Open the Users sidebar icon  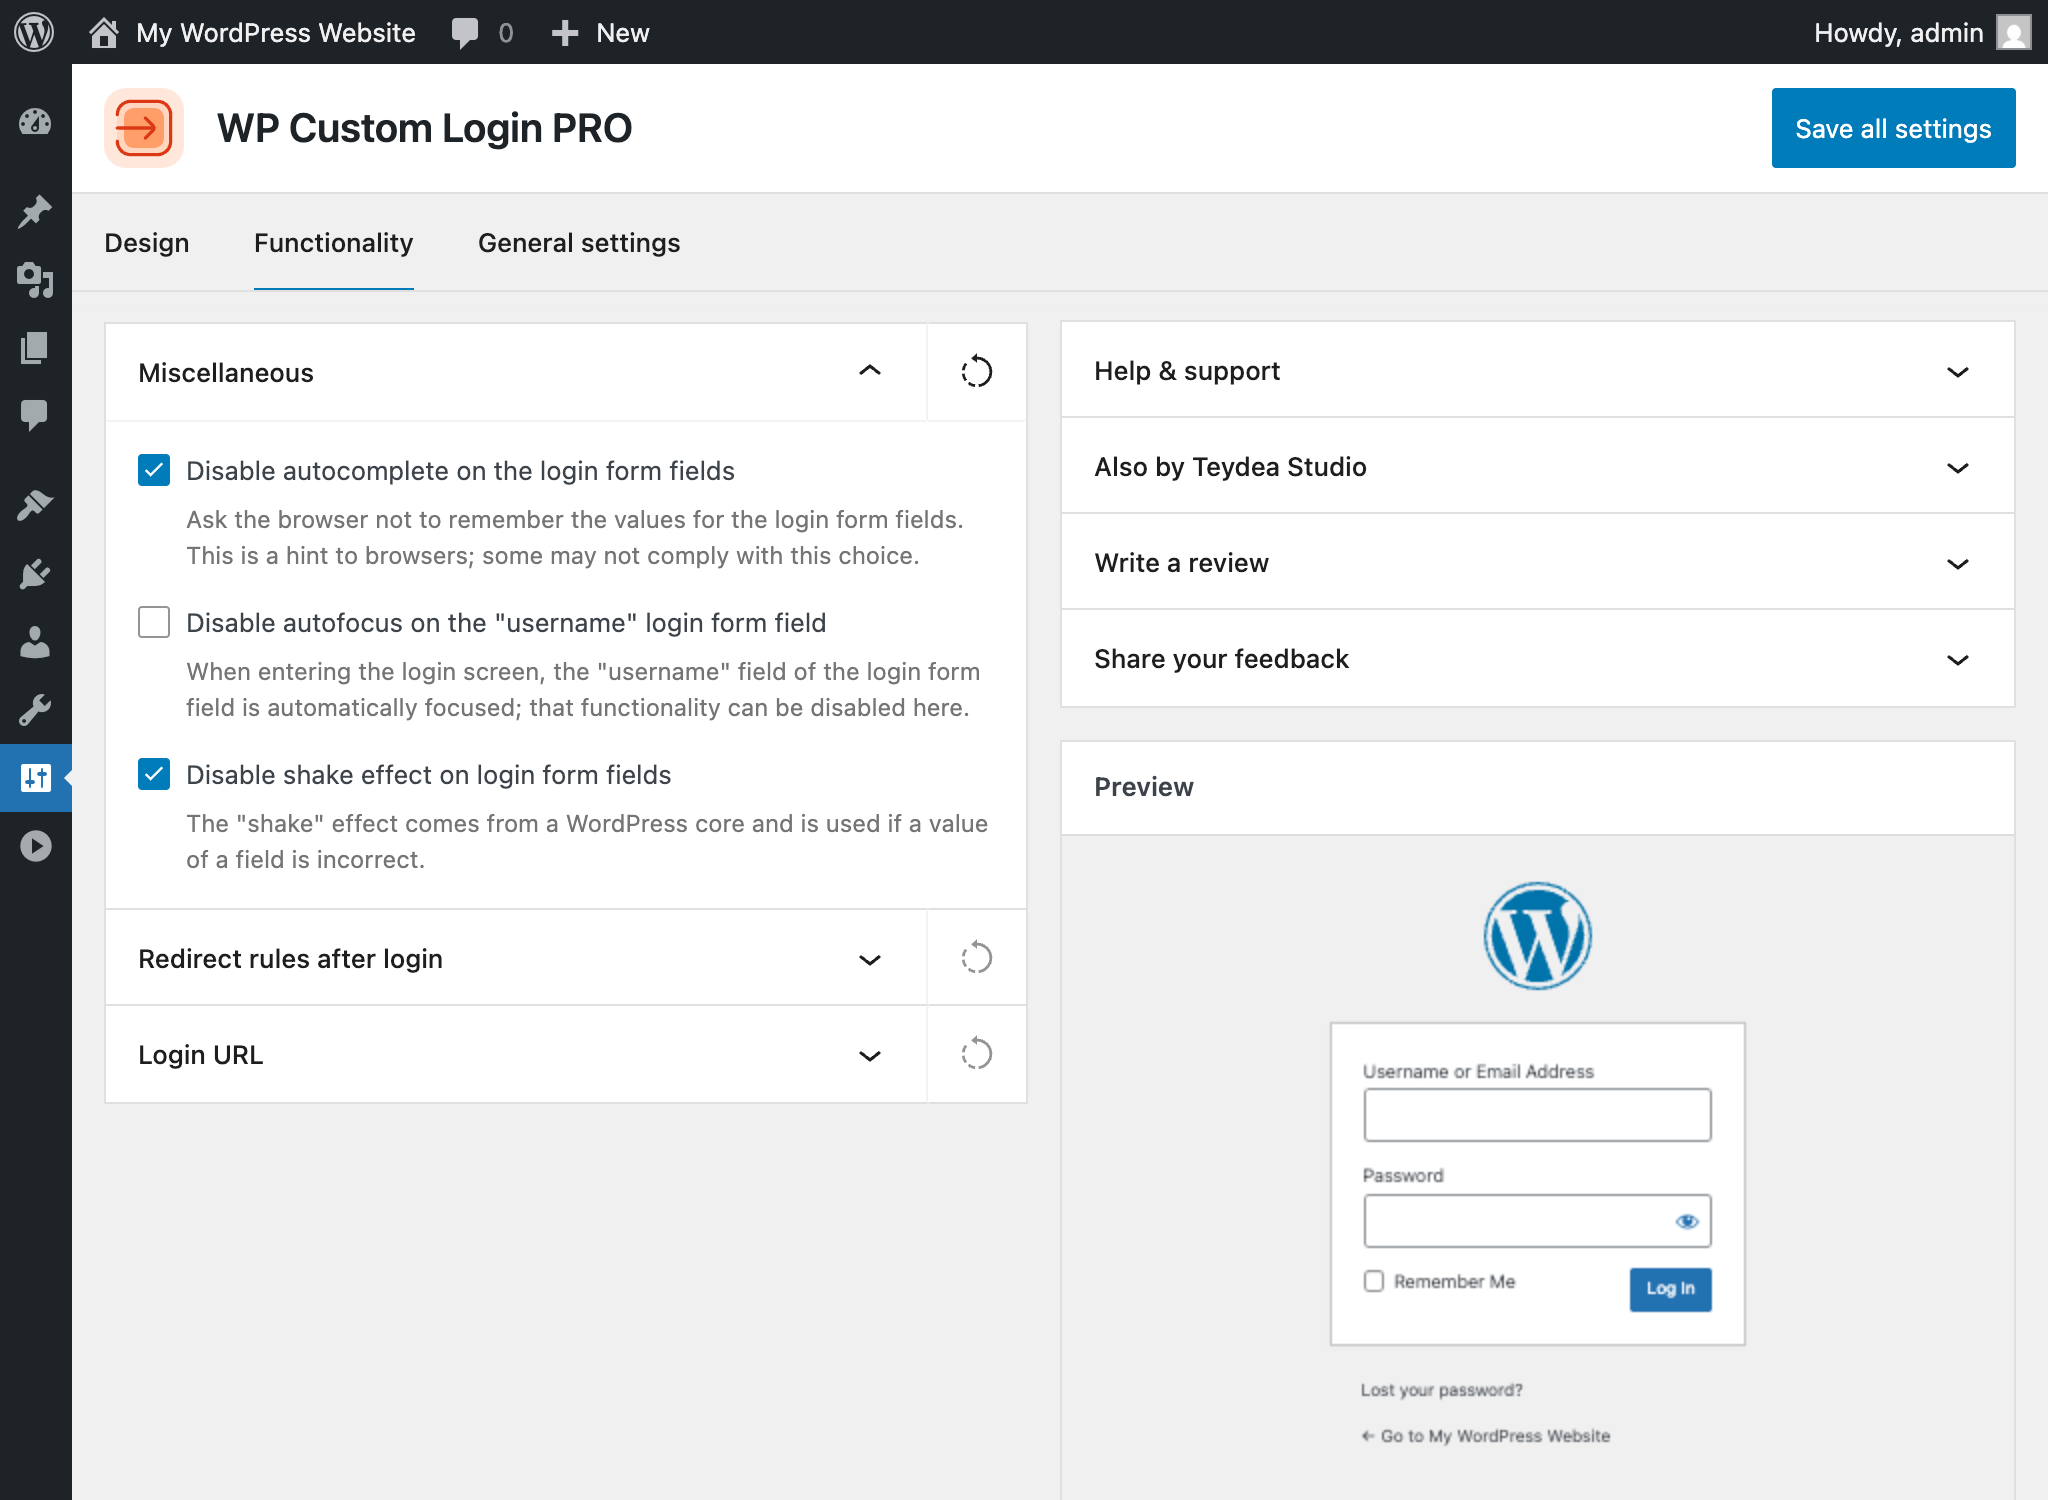click(35, 642)
